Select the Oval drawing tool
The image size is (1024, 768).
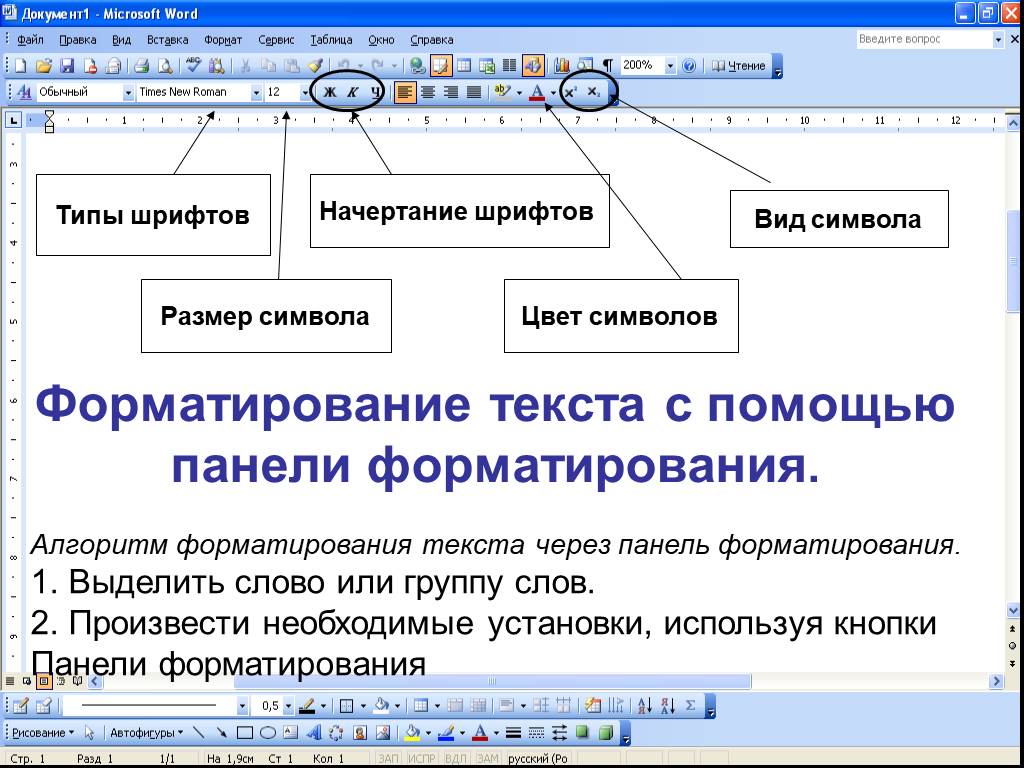pyautogui.click(x=268, y=733)
